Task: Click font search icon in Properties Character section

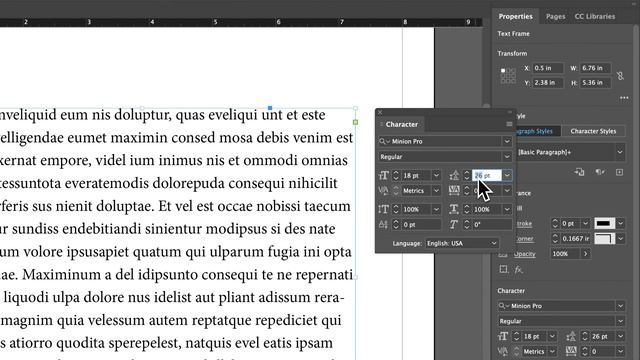Action: click(x=504, y=306)
